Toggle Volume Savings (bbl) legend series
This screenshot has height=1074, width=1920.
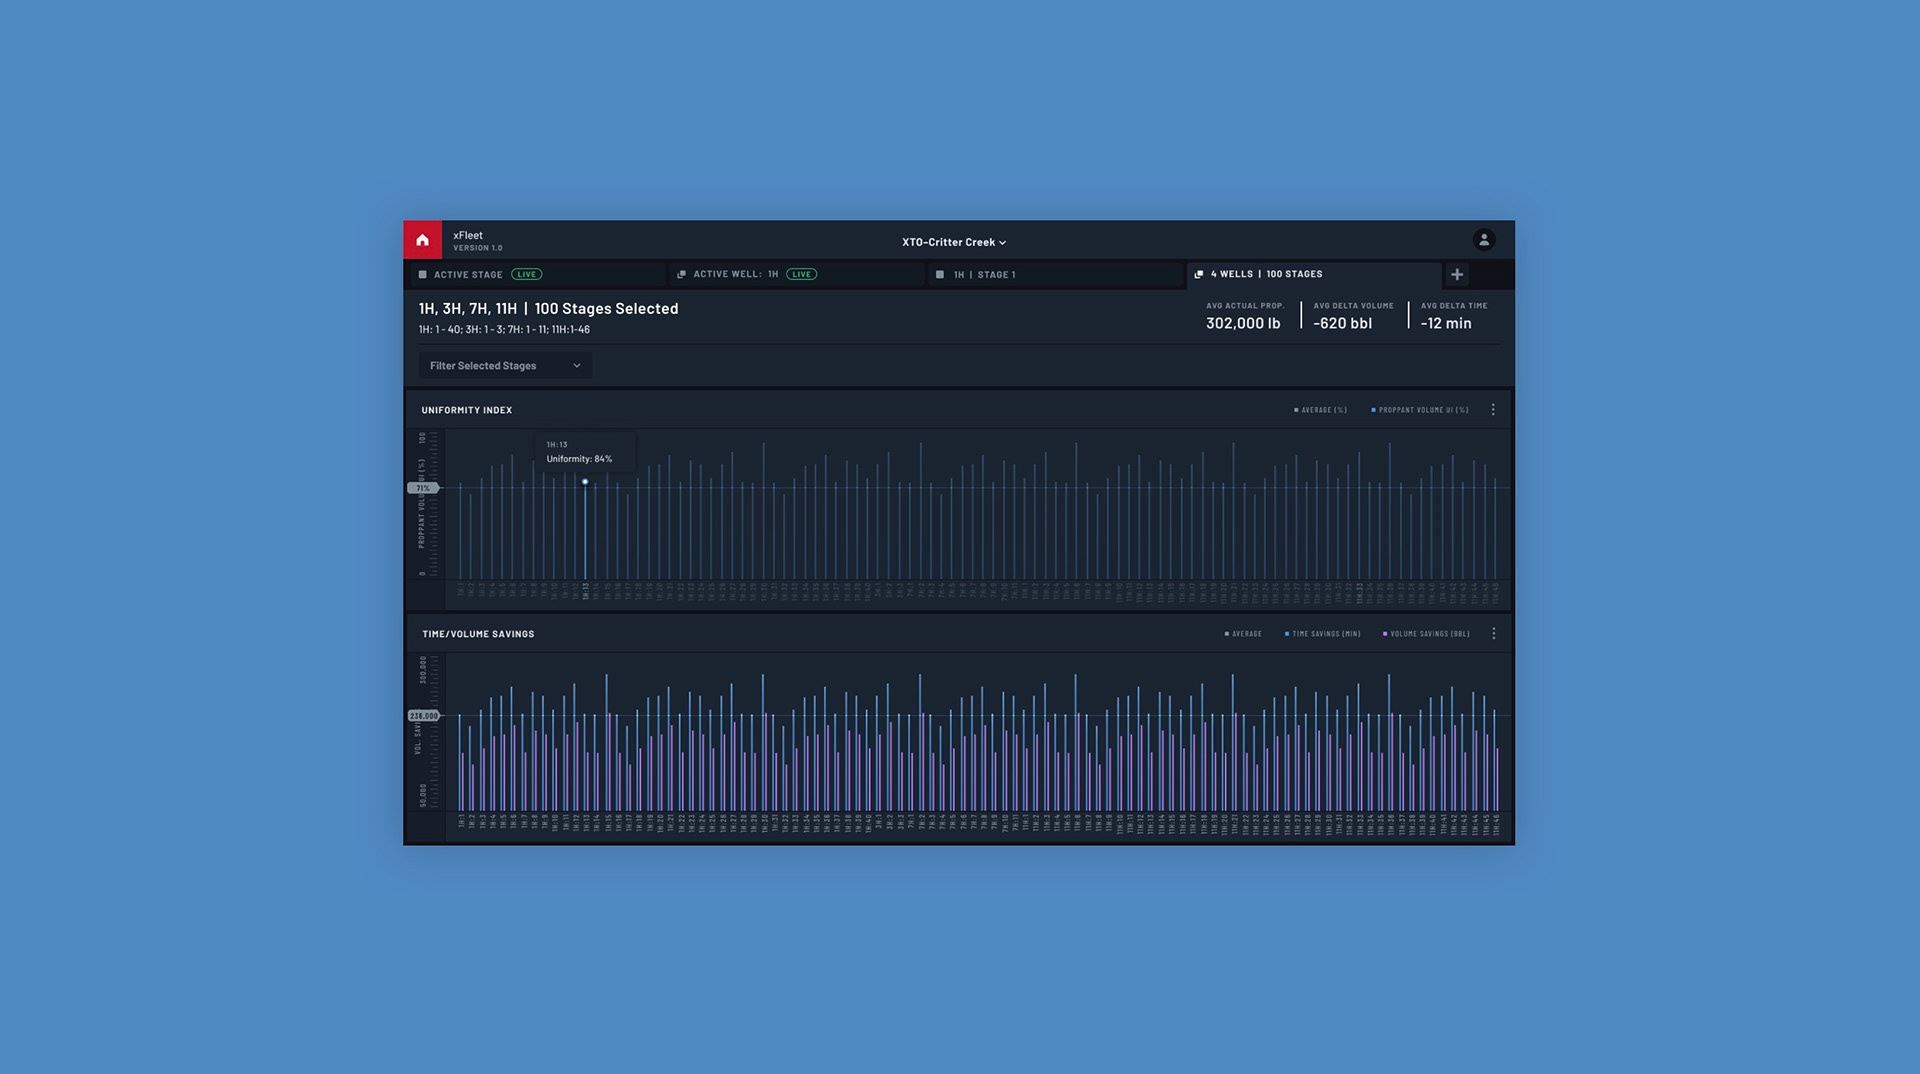(1426, 634)
